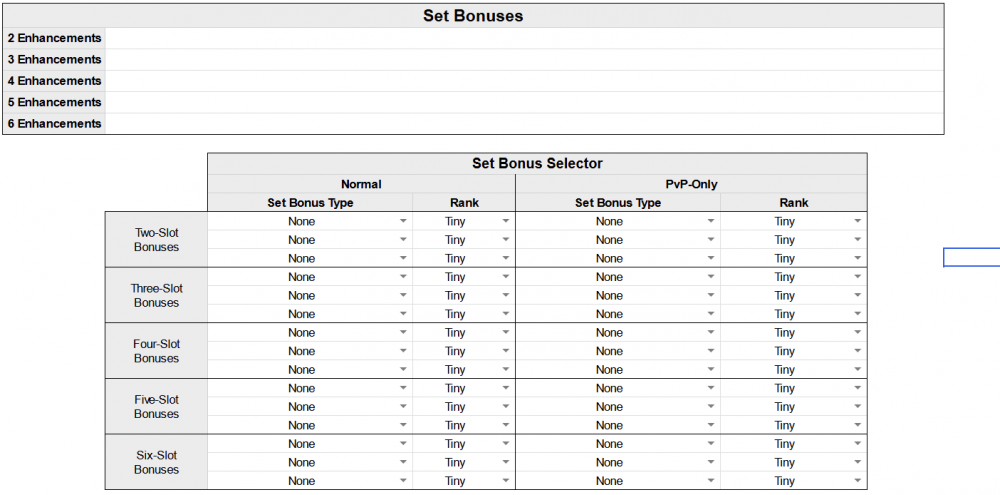Expand first Three-Slot PvP-Only Set Bonus Type dropdown
Viewport: 1000px width, 495px height.
711,277
